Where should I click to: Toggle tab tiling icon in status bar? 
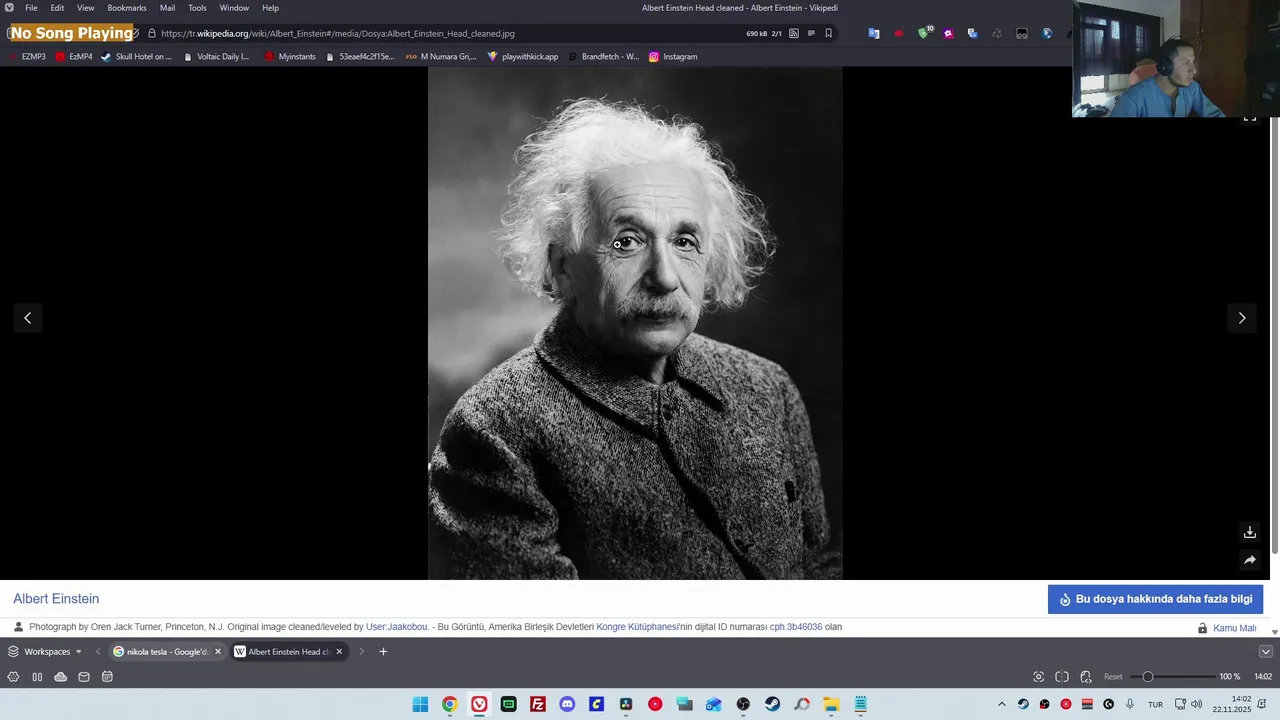1062,677
